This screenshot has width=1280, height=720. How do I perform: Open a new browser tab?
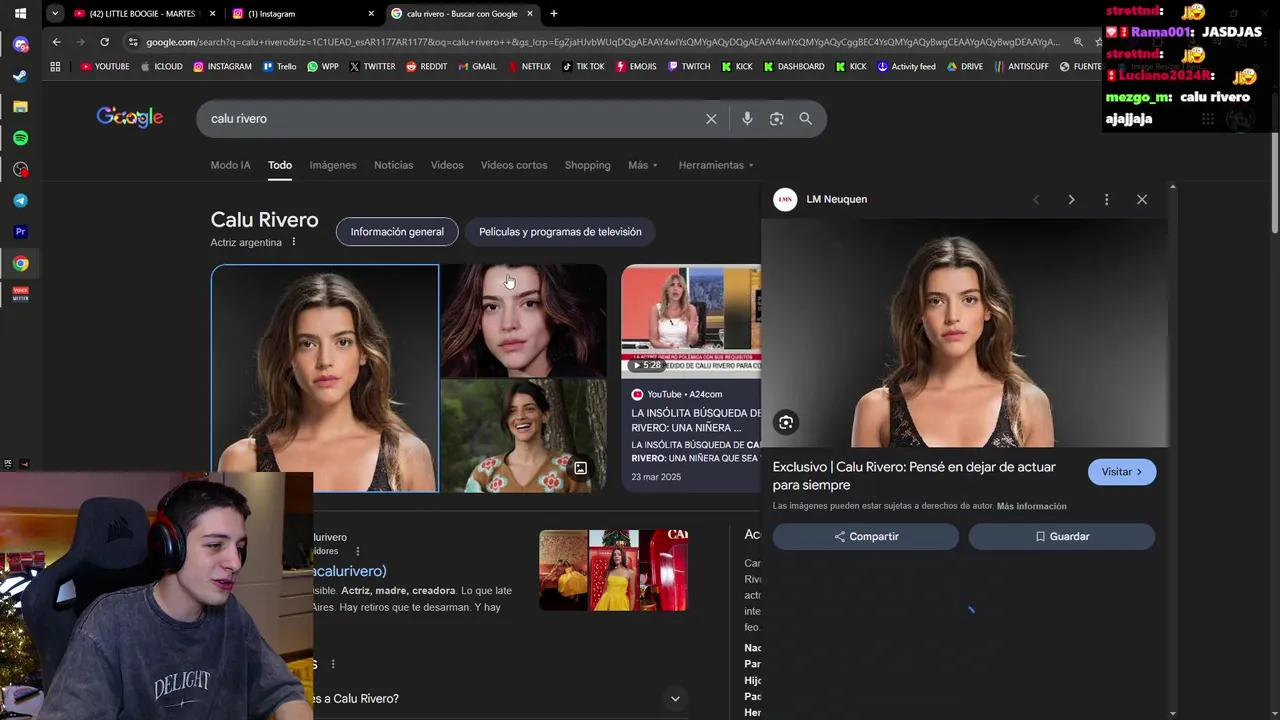[x=553, y=14]
